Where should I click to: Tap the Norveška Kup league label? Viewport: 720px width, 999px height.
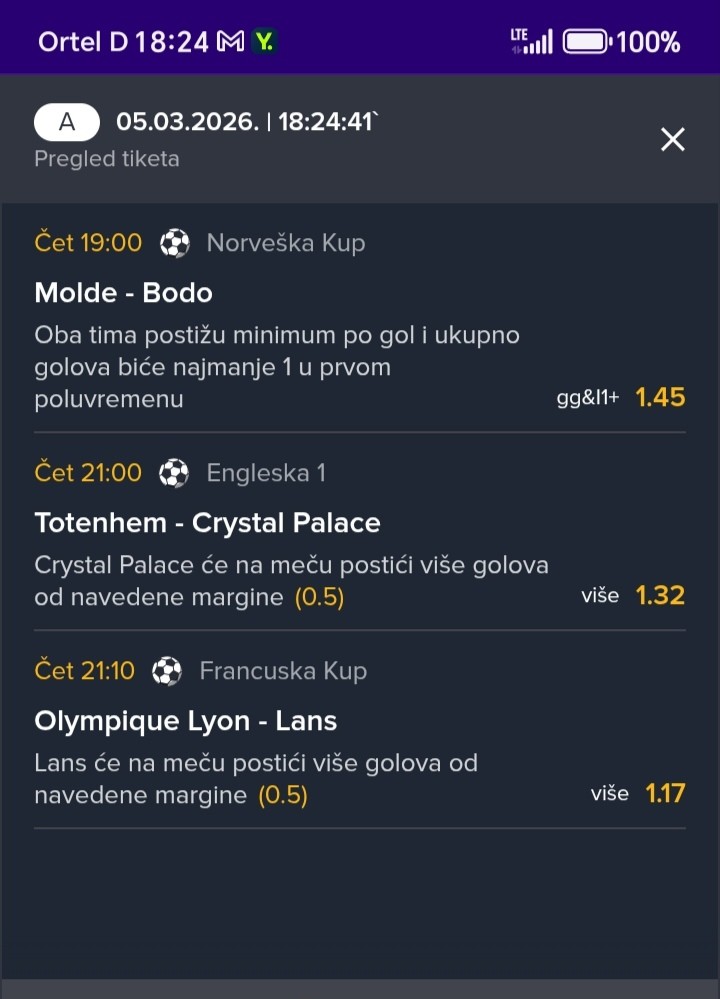[285, 243]
